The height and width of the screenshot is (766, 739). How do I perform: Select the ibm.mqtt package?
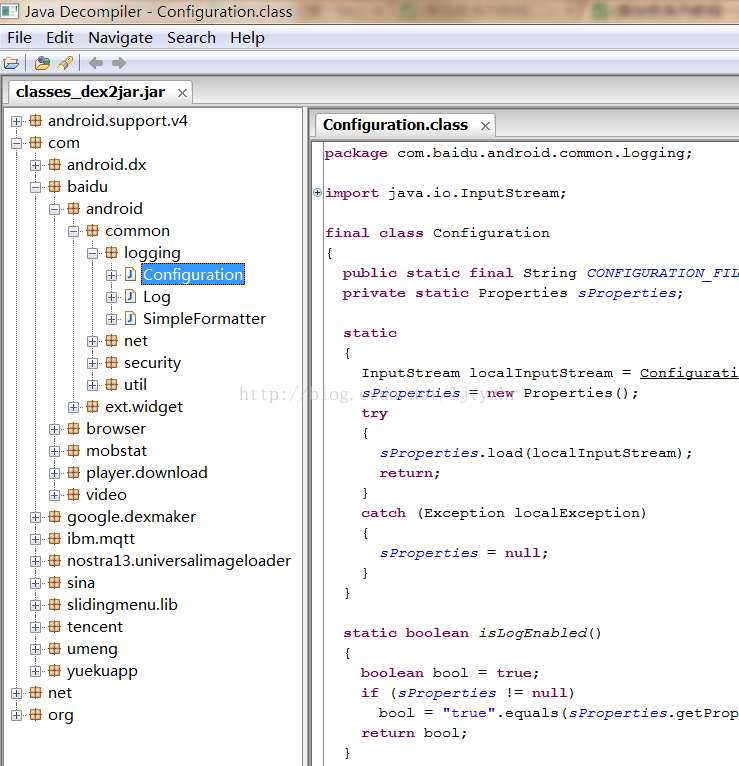click(101, 539)
